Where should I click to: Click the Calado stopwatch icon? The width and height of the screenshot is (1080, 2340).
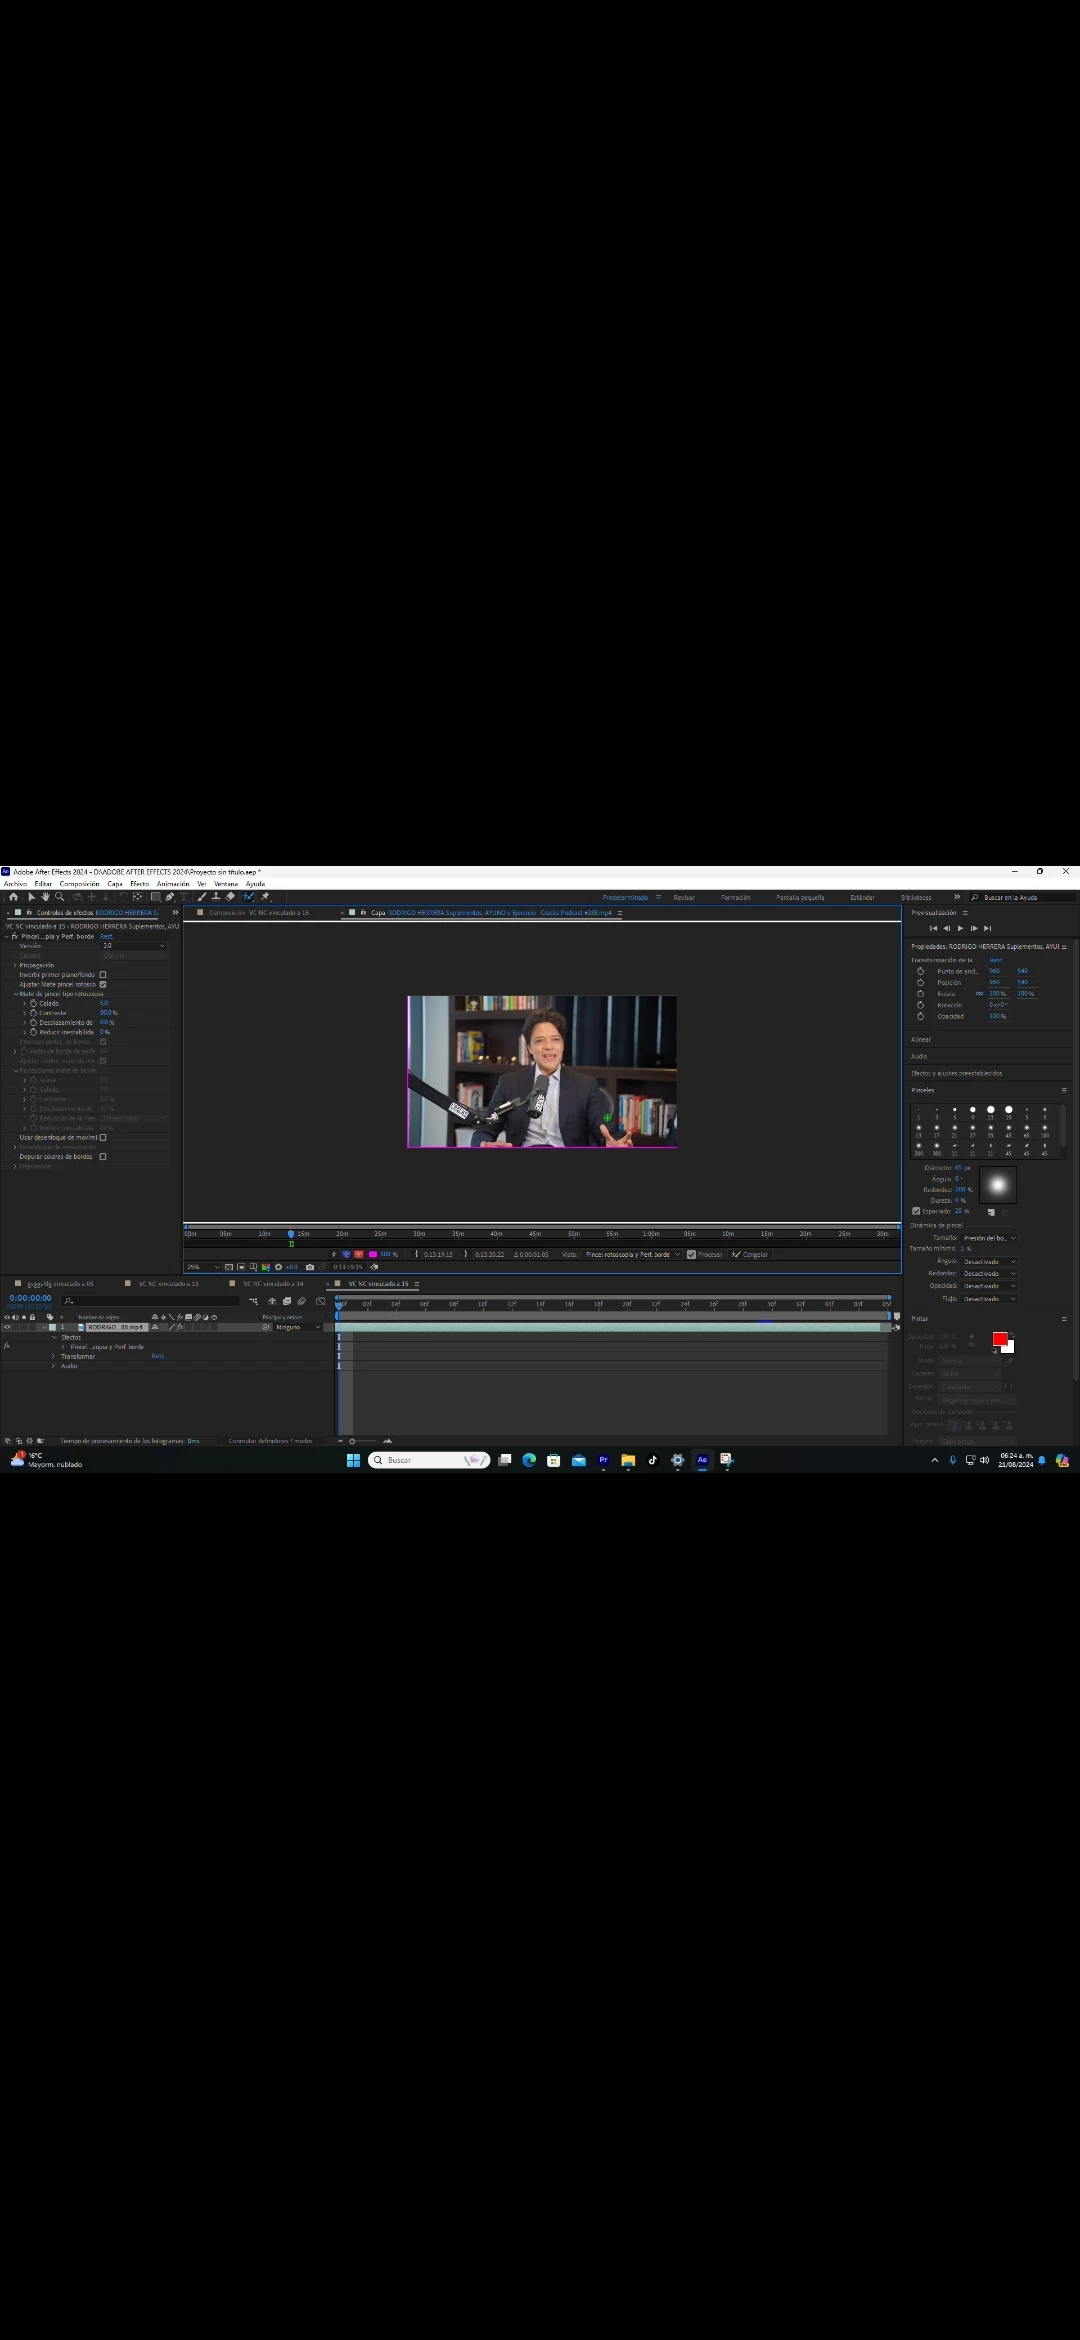[33, 1003]
